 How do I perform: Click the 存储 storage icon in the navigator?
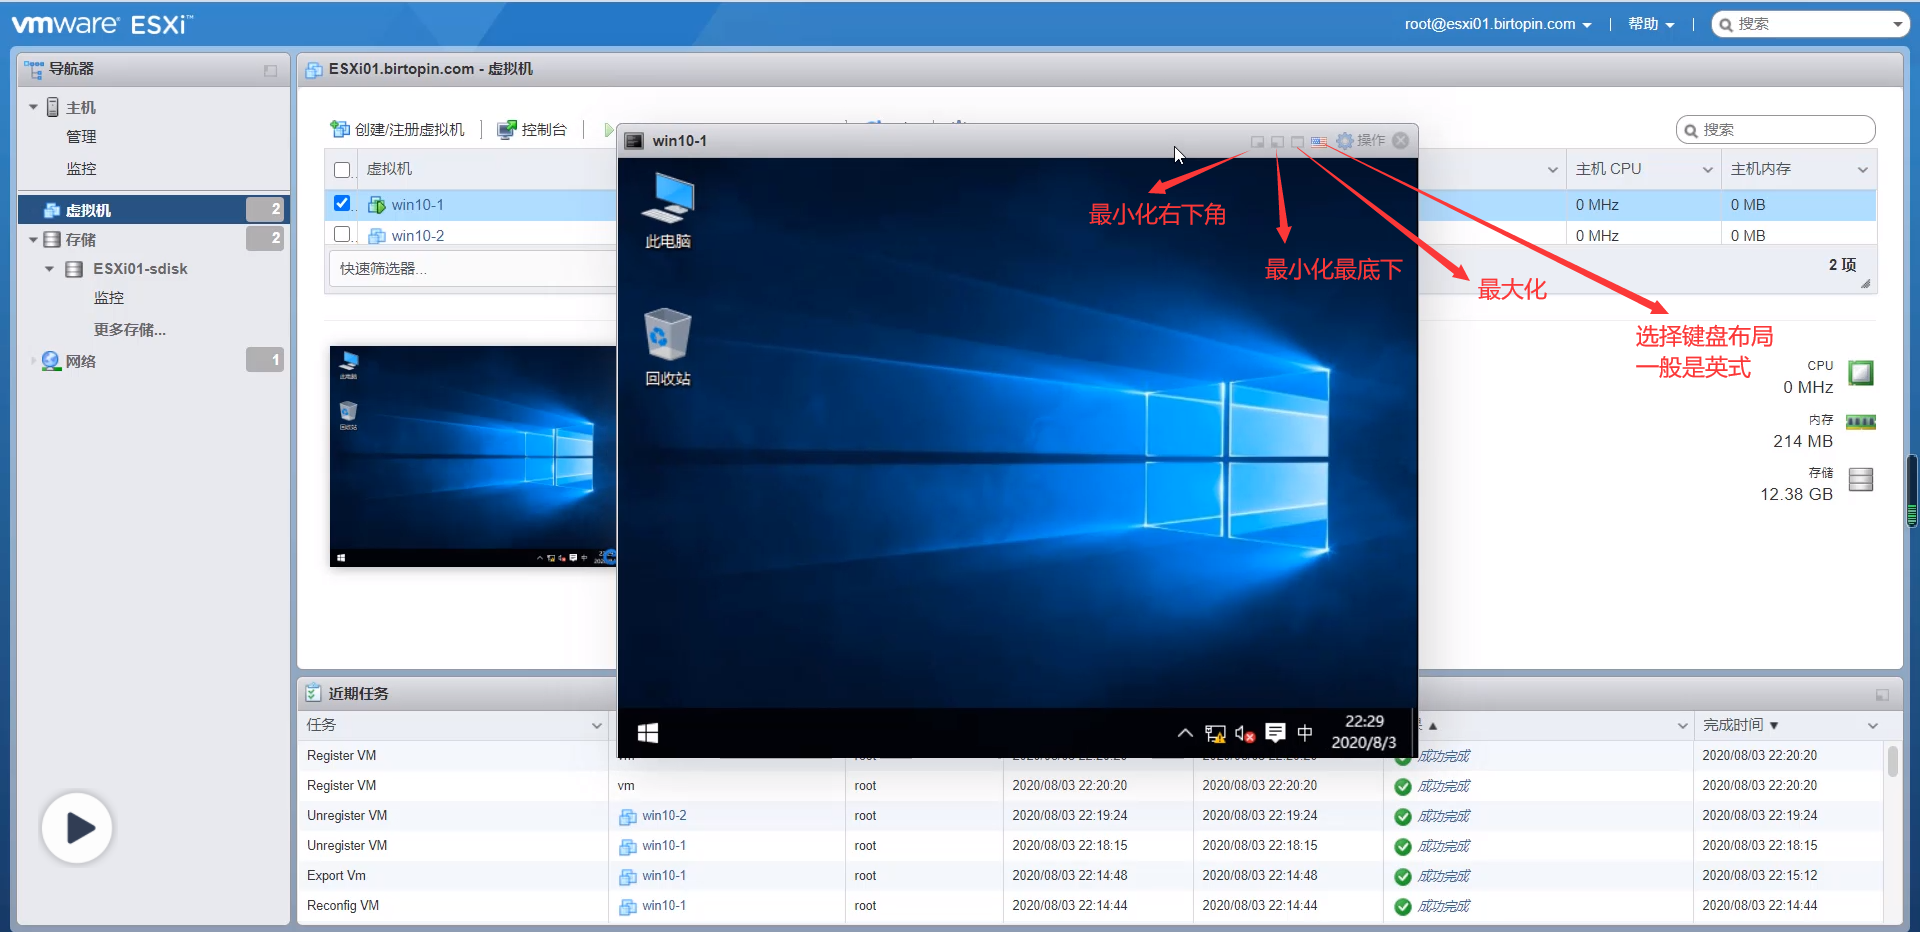point(52,240)
